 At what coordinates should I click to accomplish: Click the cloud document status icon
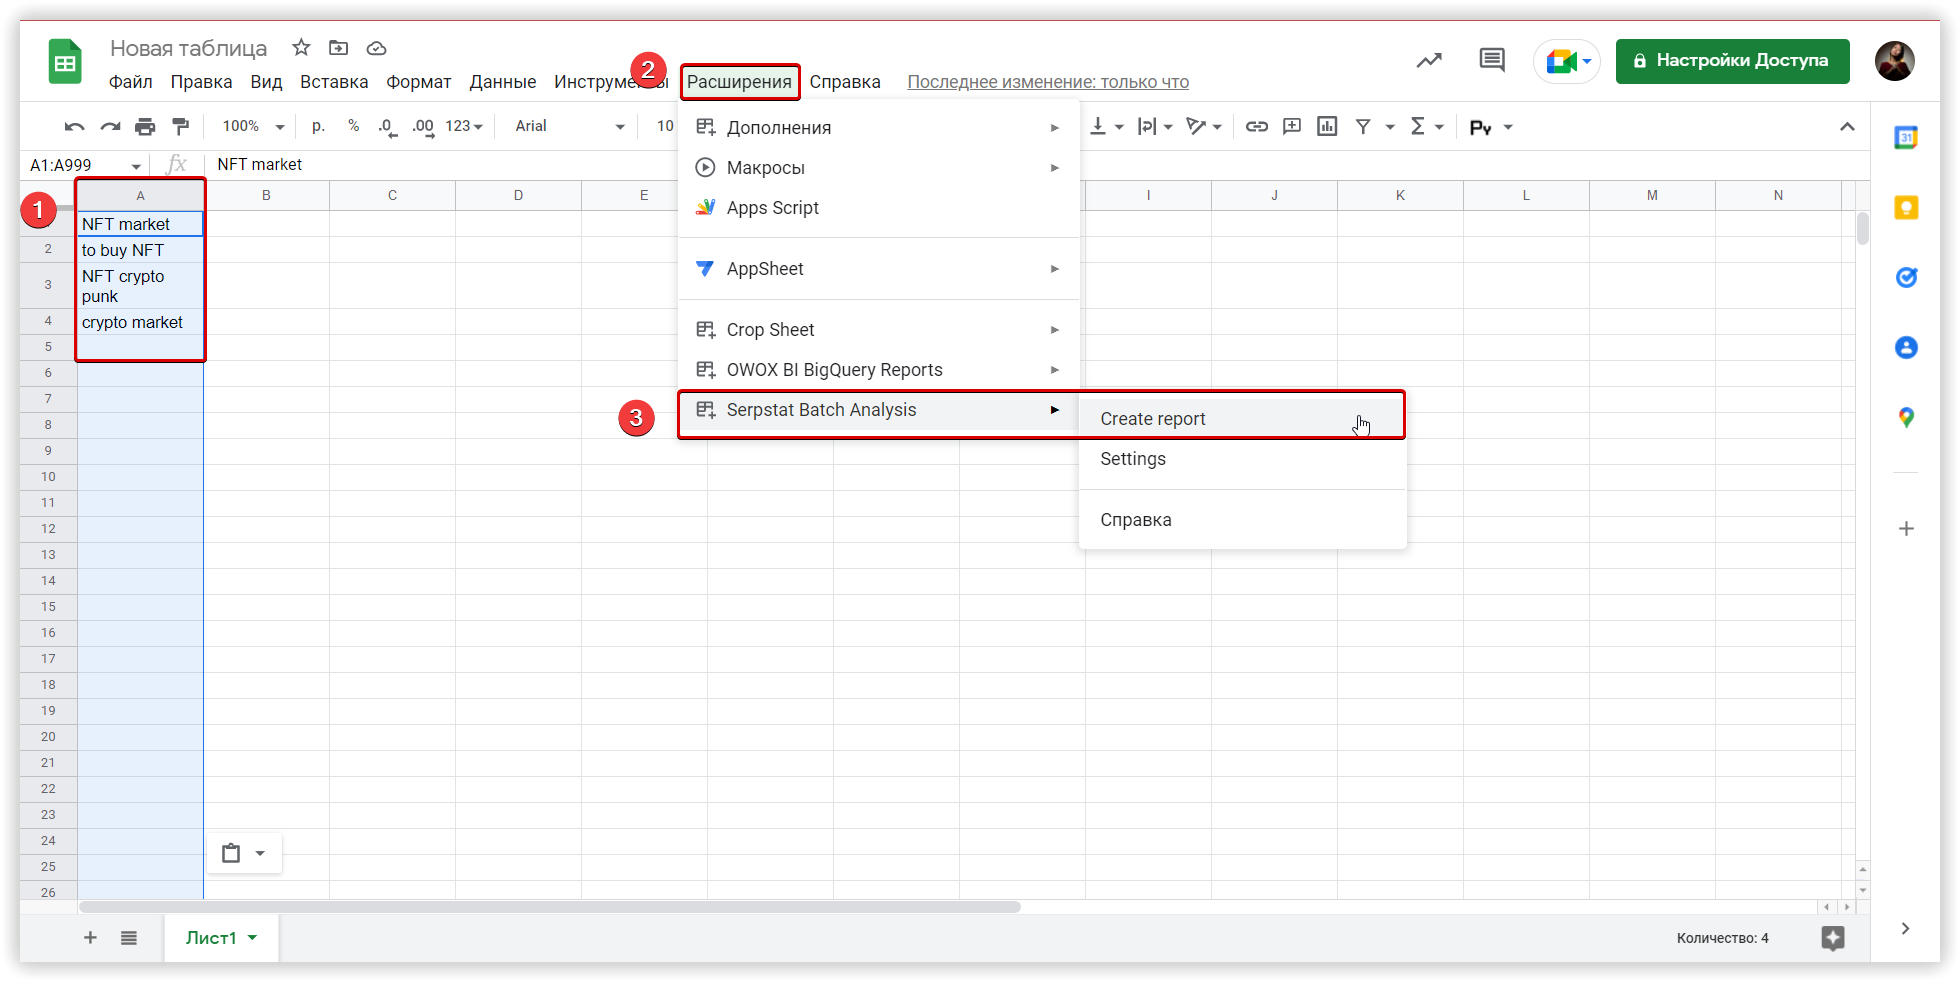click(377, 48)
